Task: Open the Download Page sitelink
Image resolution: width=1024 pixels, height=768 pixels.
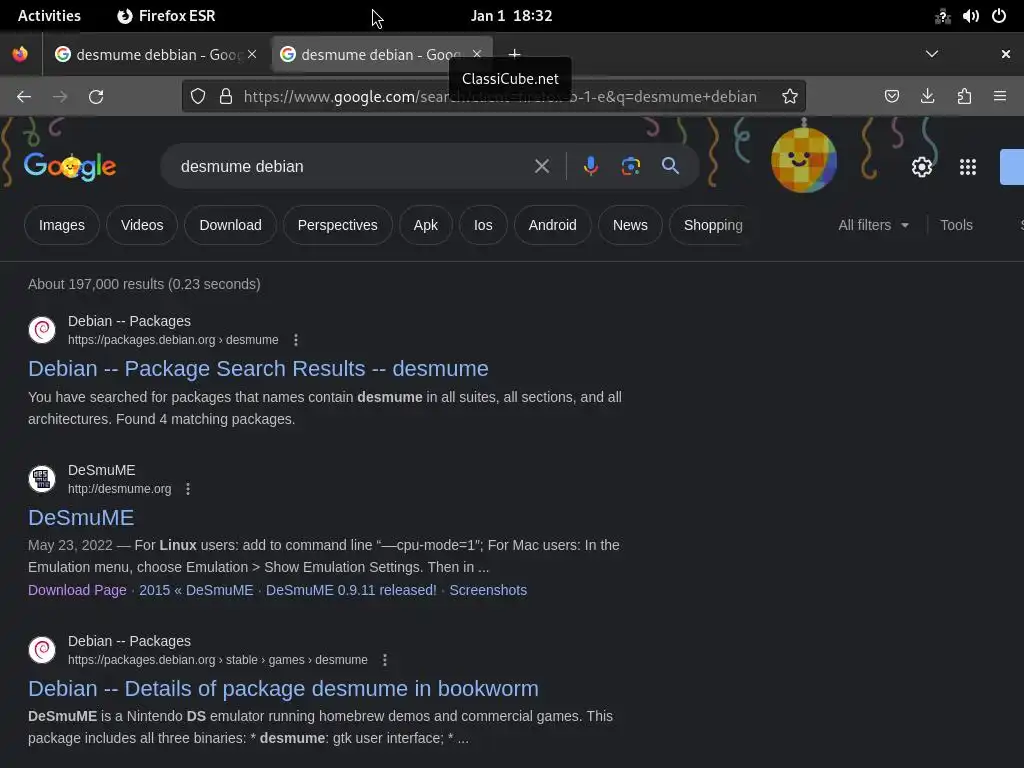Action: [x=77, y=590]
